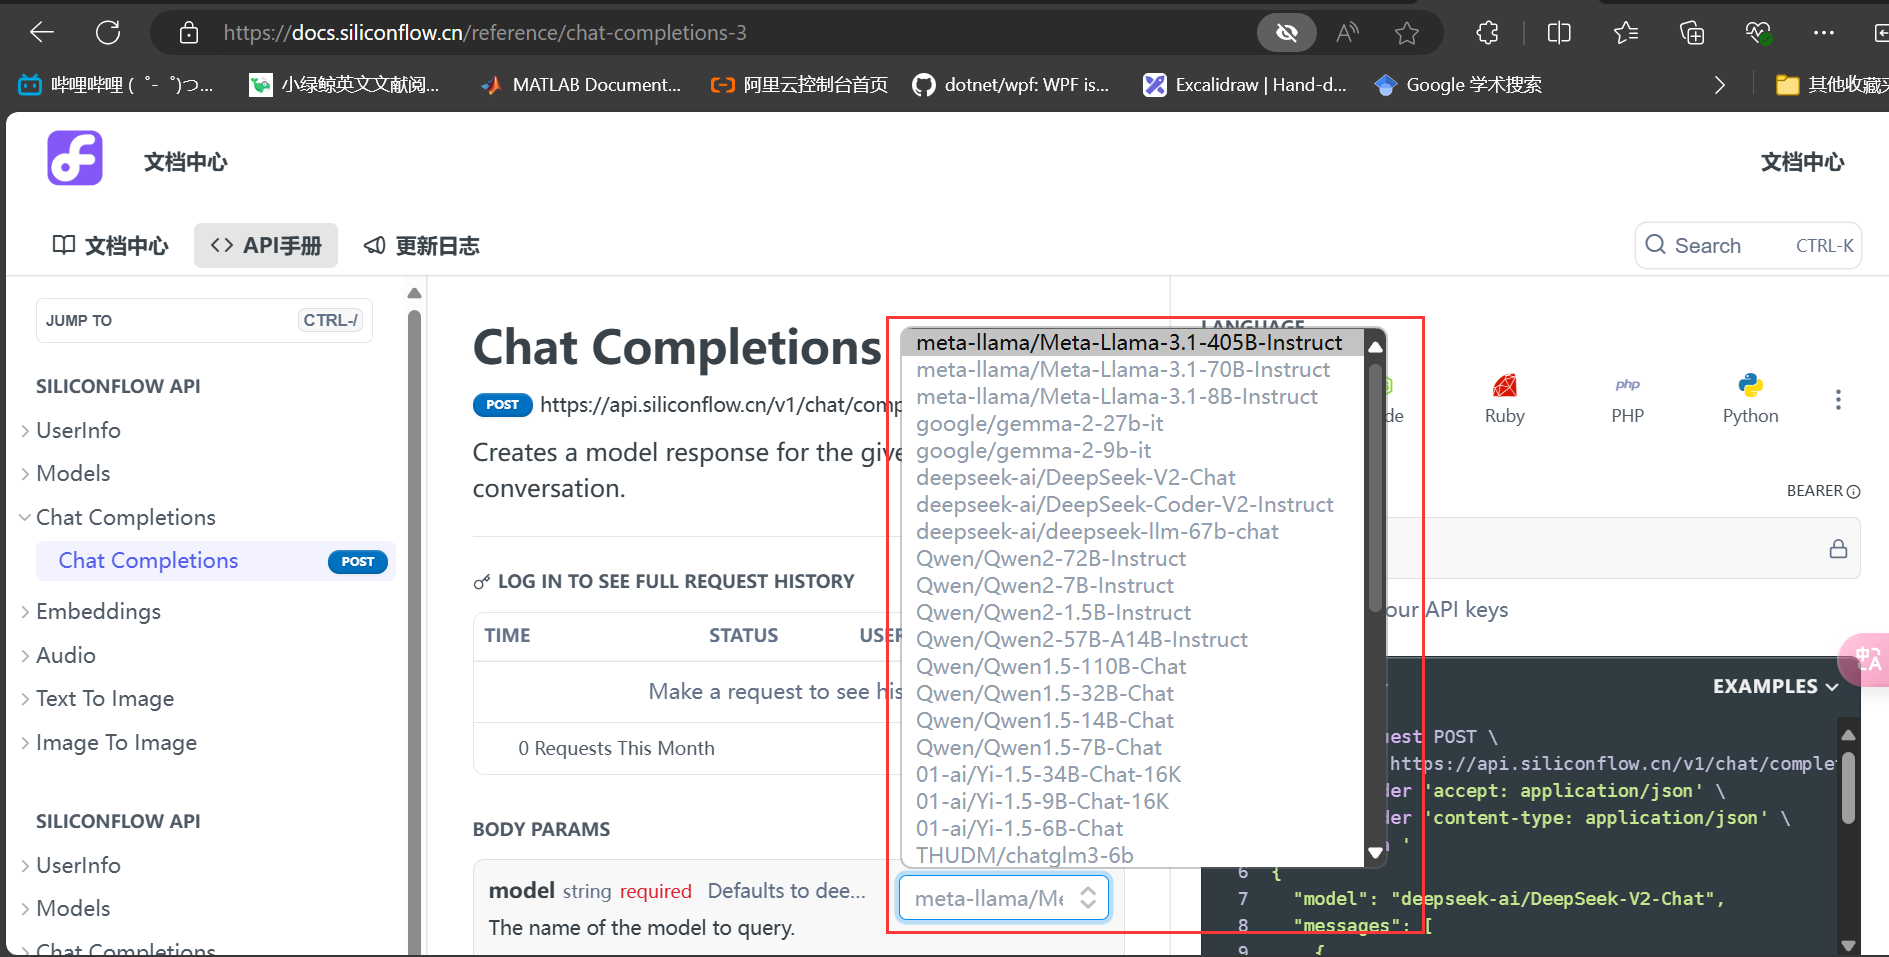This screenshot has height=957, width=1889.
Task: Open the EXAMPLES dropdown
Action: [x=1775, y=686]
